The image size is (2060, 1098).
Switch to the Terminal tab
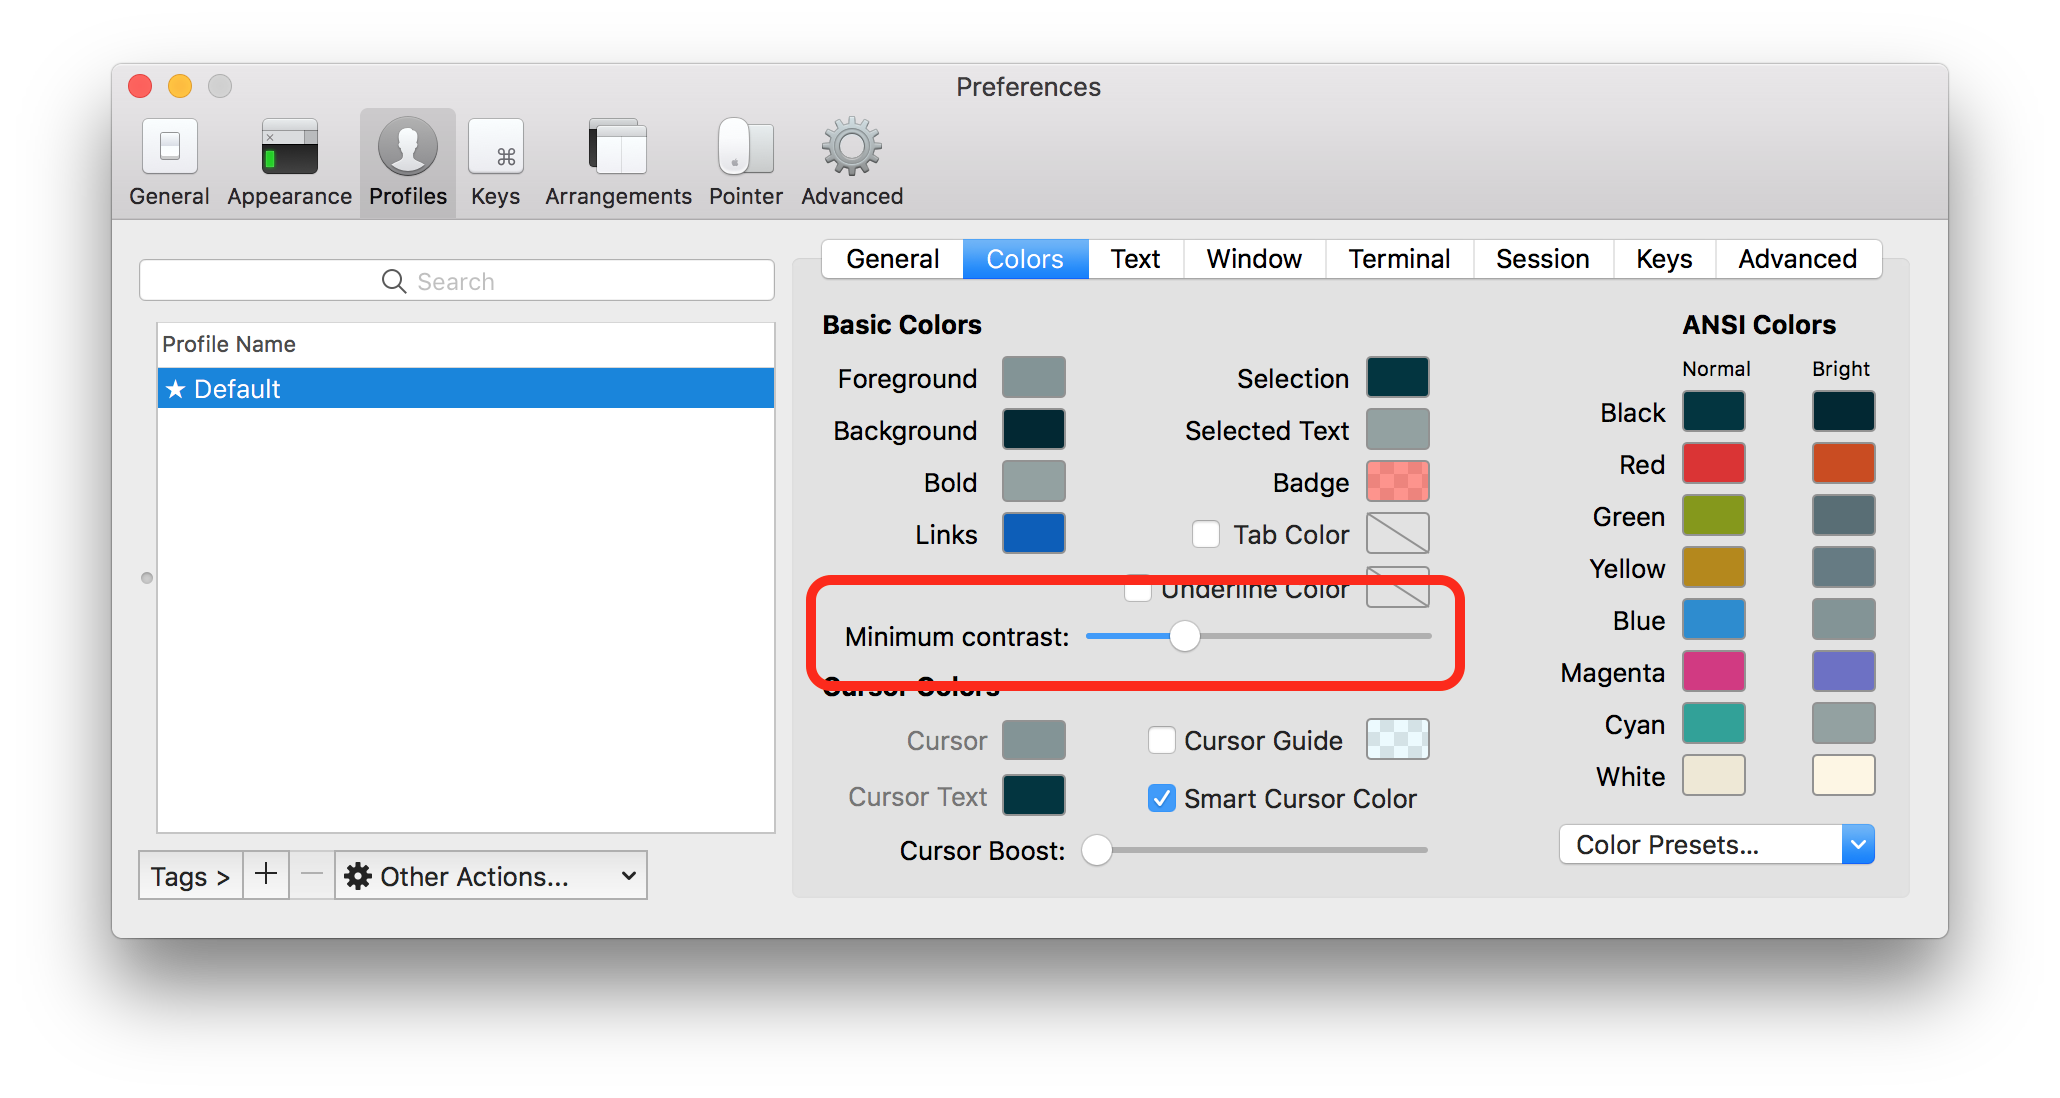coord(1398,259)
